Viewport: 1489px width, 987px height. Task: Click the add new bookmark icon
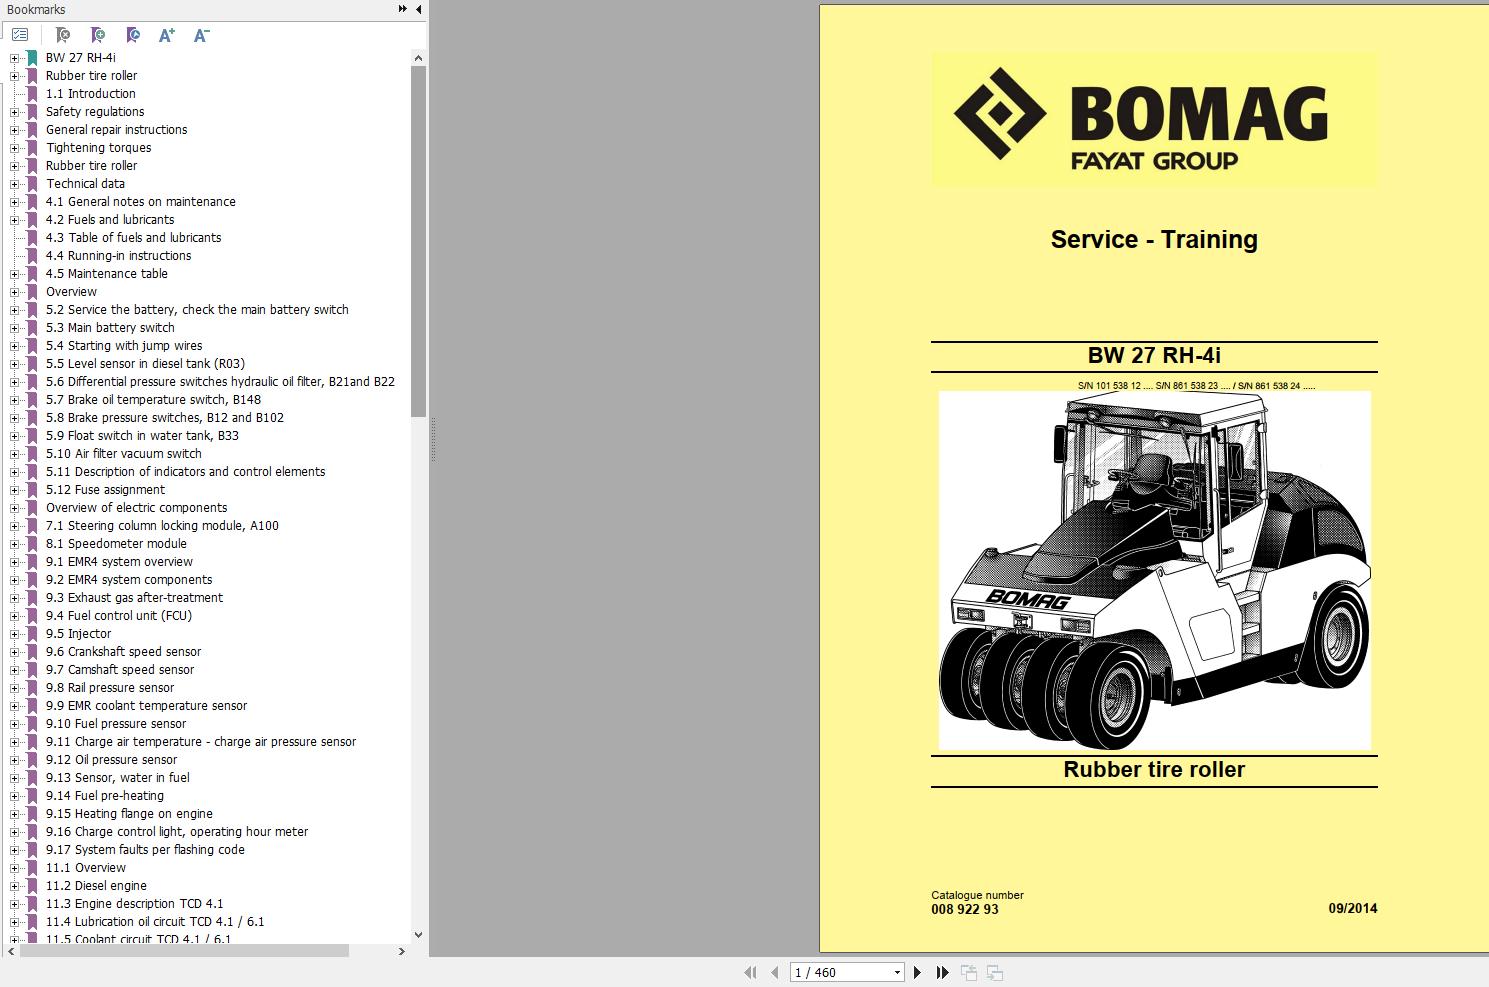[x=98, y=35]
